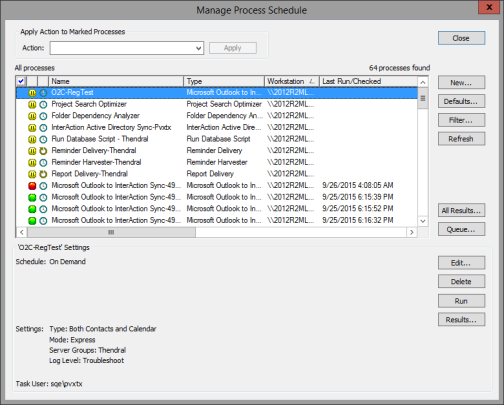Sort the list by the Type column

[224, 81]
